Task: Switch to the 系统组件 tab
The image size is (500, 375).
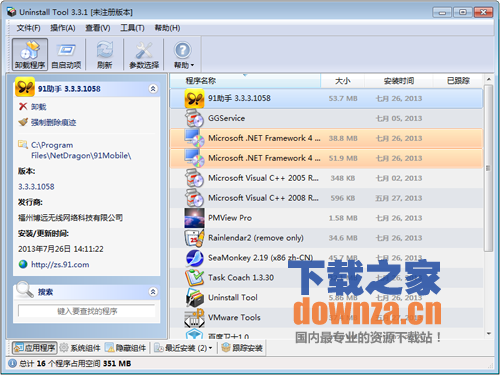Action: [80, 348]
